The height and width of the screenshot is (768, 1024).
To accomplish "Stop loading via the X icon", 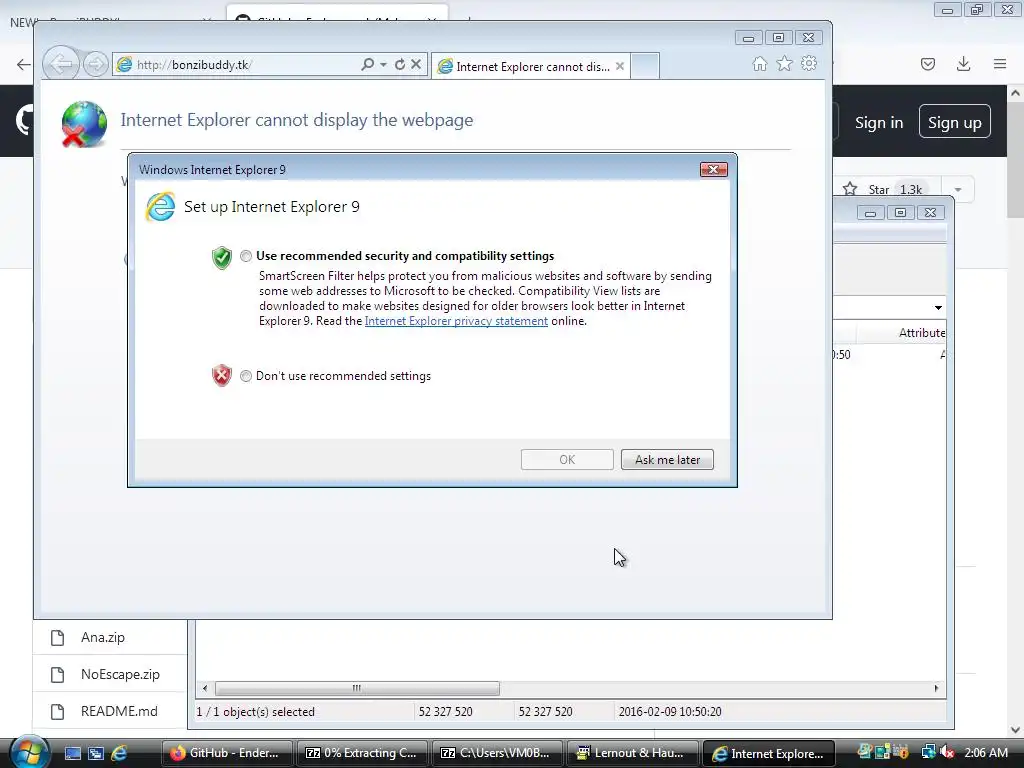I will 416,64.
